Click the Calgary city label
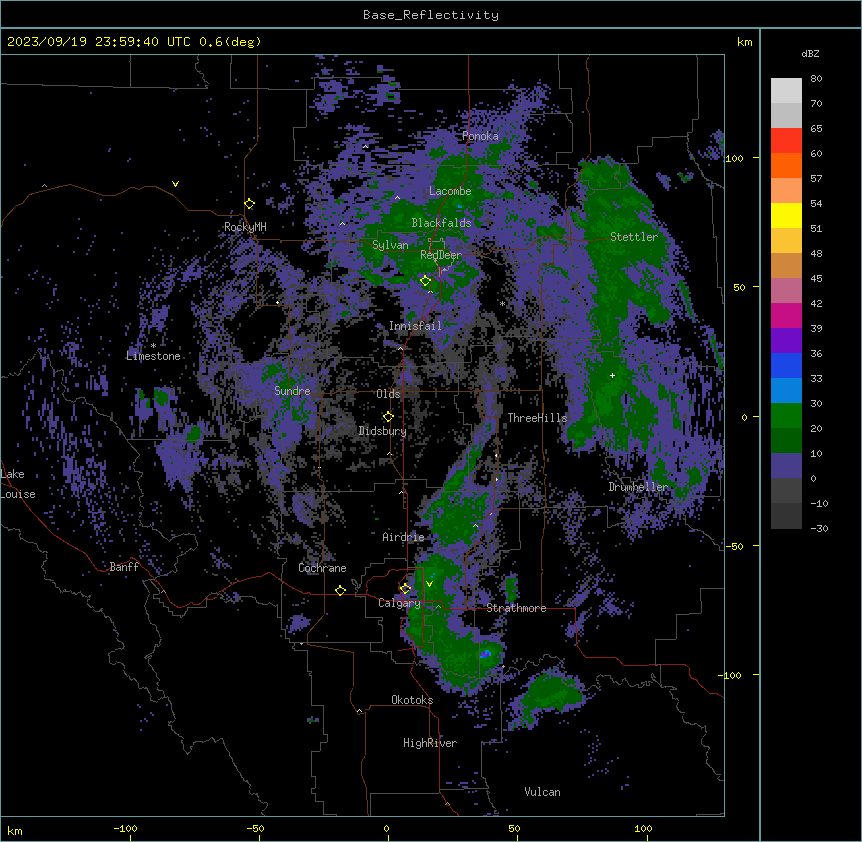Viewport: 862px width, 842px height. [399, 603]
